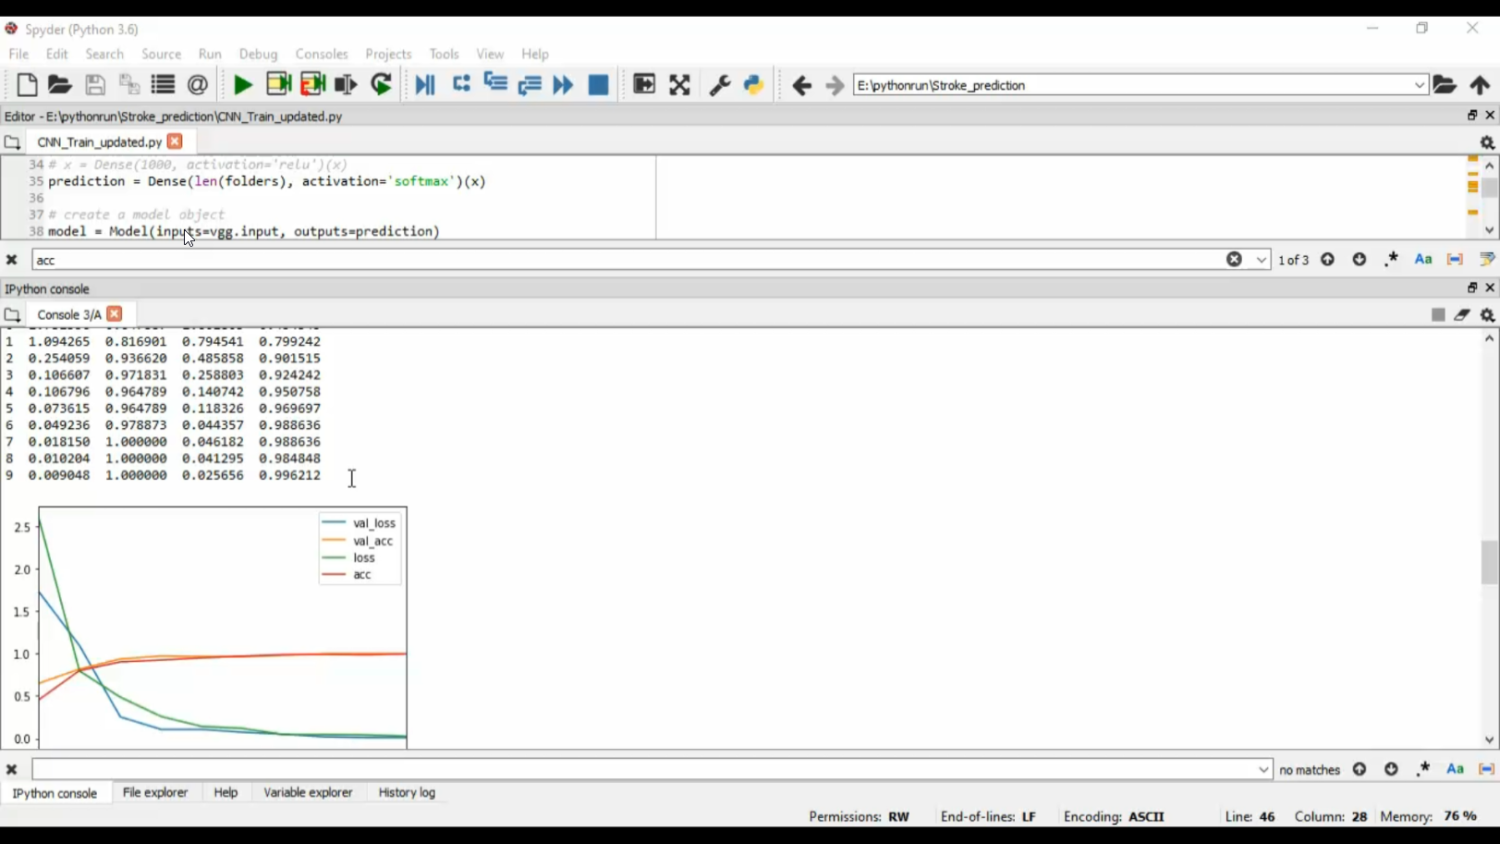Open the Debug menu

click(258, 54)
